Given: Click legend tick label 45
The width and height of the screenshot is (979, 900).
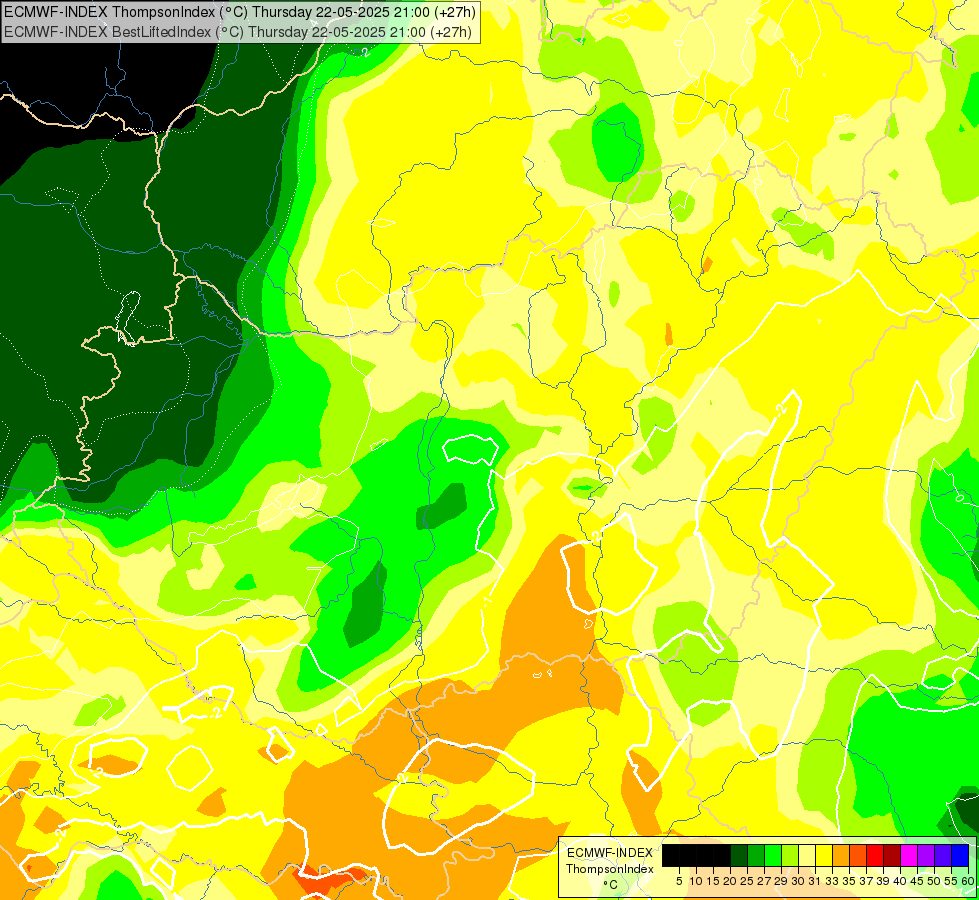Looking at the screenshot, I should click(x=918, y=881).
